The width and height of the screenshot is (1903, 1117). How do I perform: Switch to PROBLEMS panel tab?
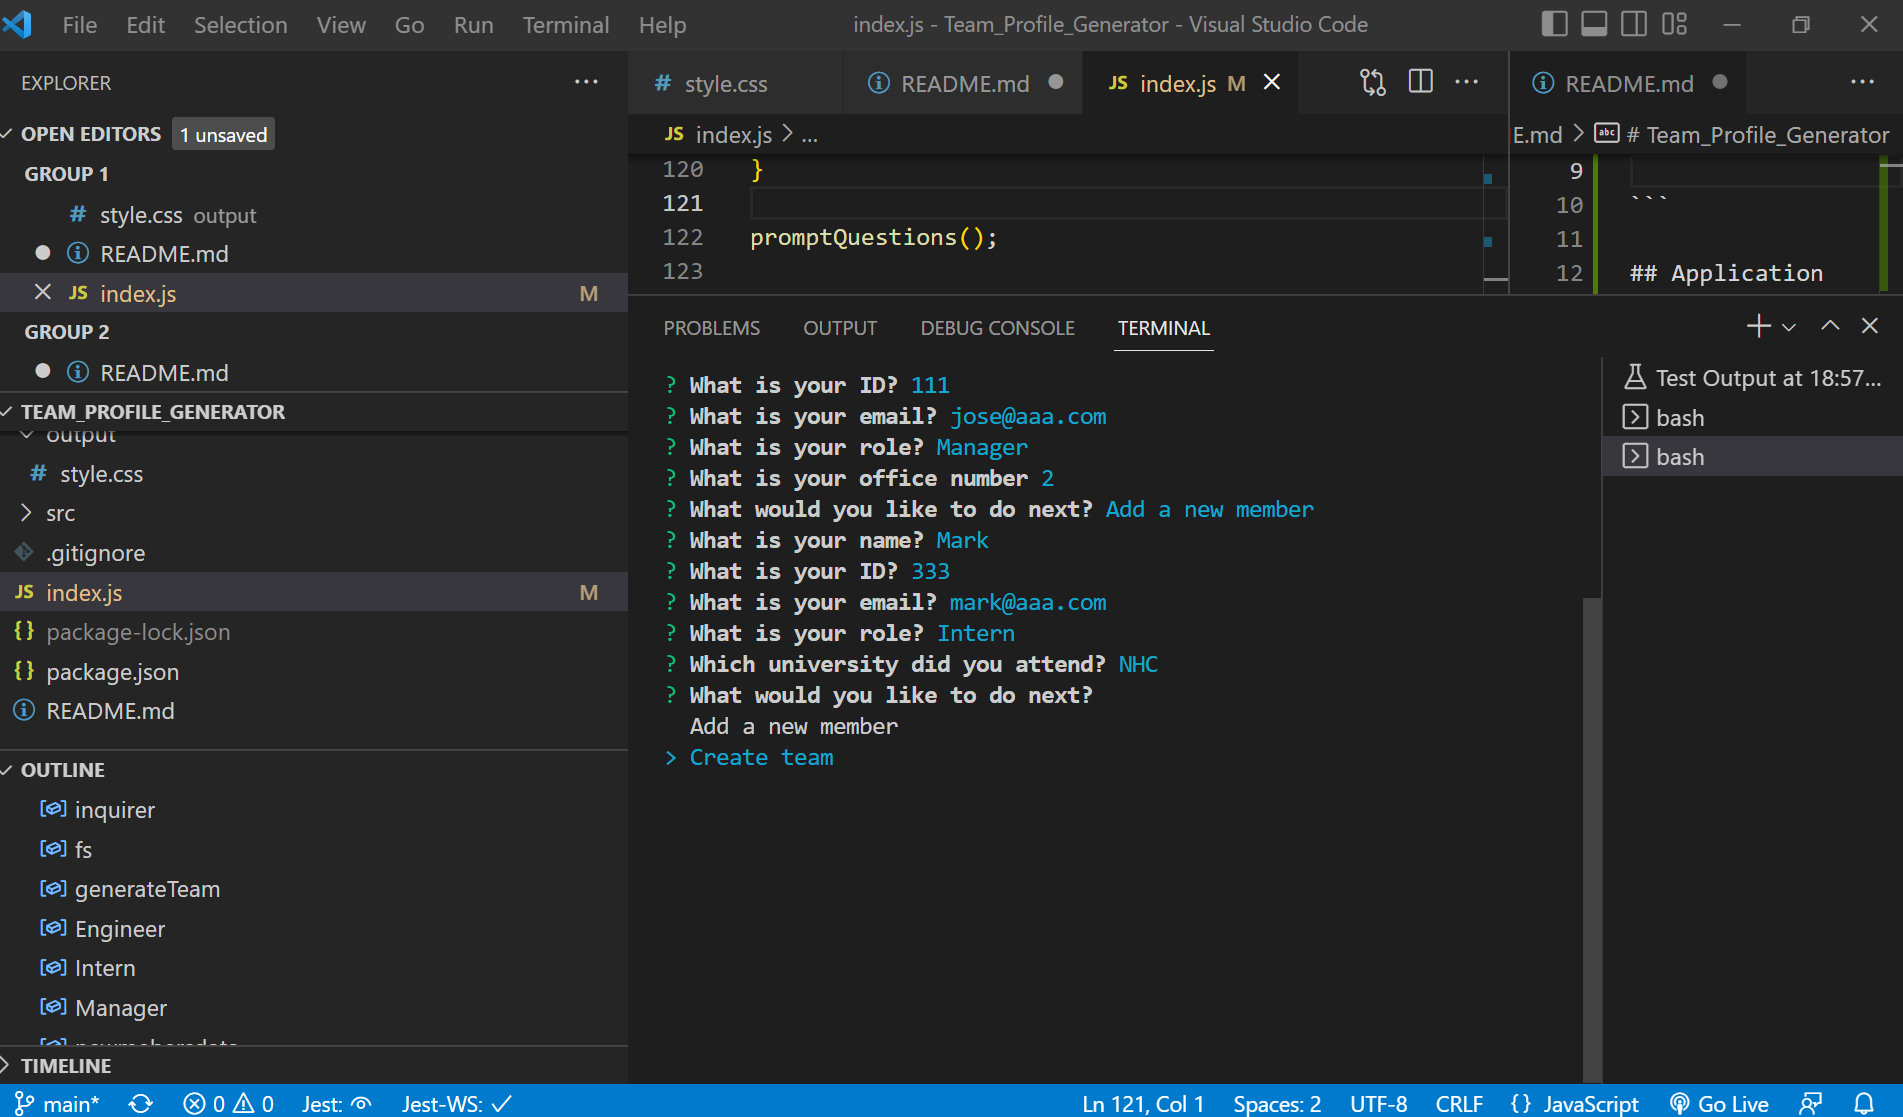pos(712,328)
